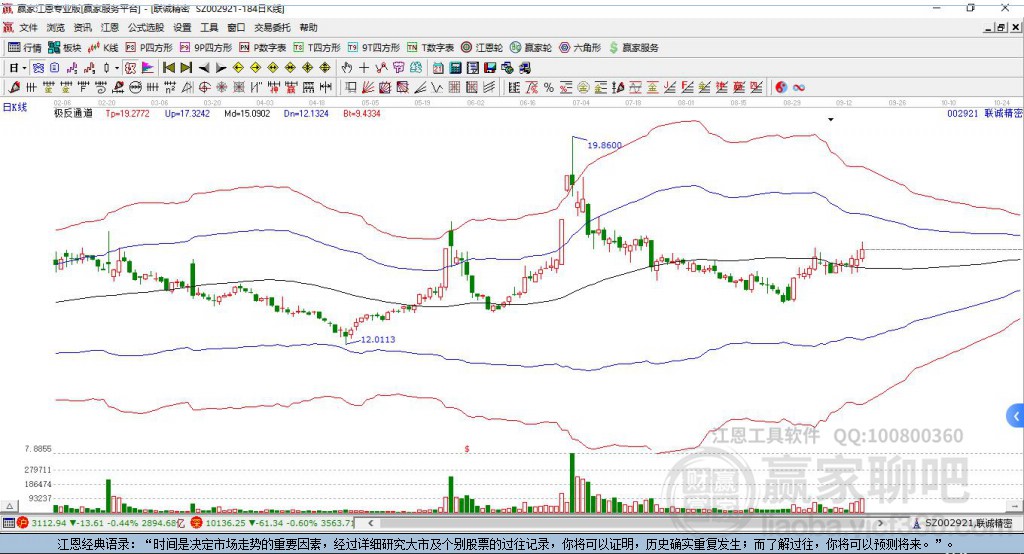Screen dimensions: 1024x554
Task: Open the 帮助 menu
Action: point(308,27)
